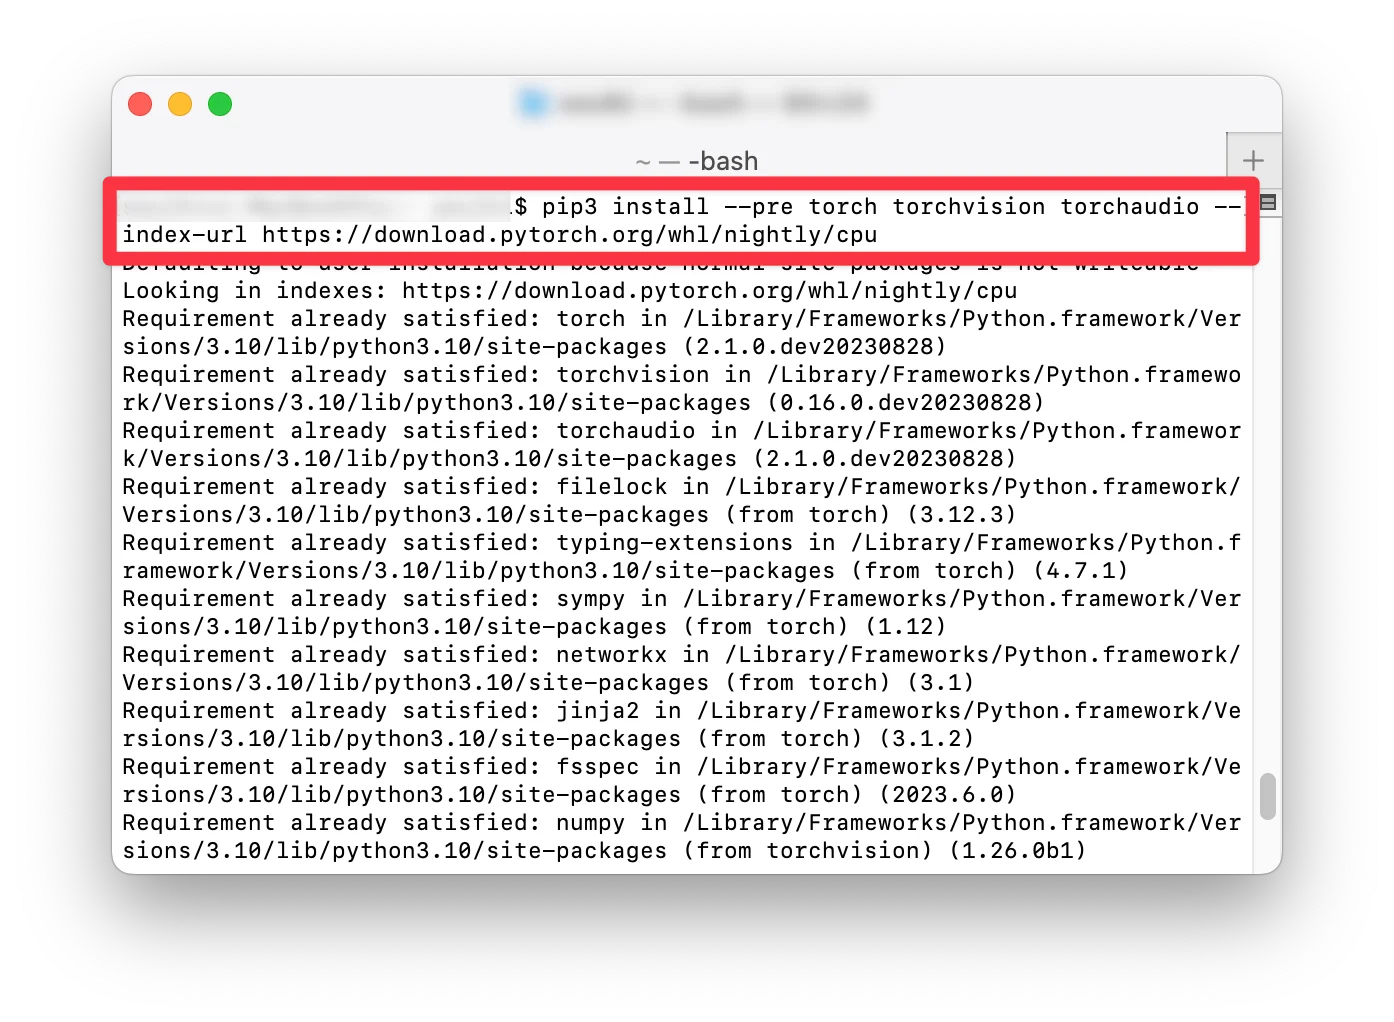
Task: Click the split pane icon
Action: point(1268,202)
